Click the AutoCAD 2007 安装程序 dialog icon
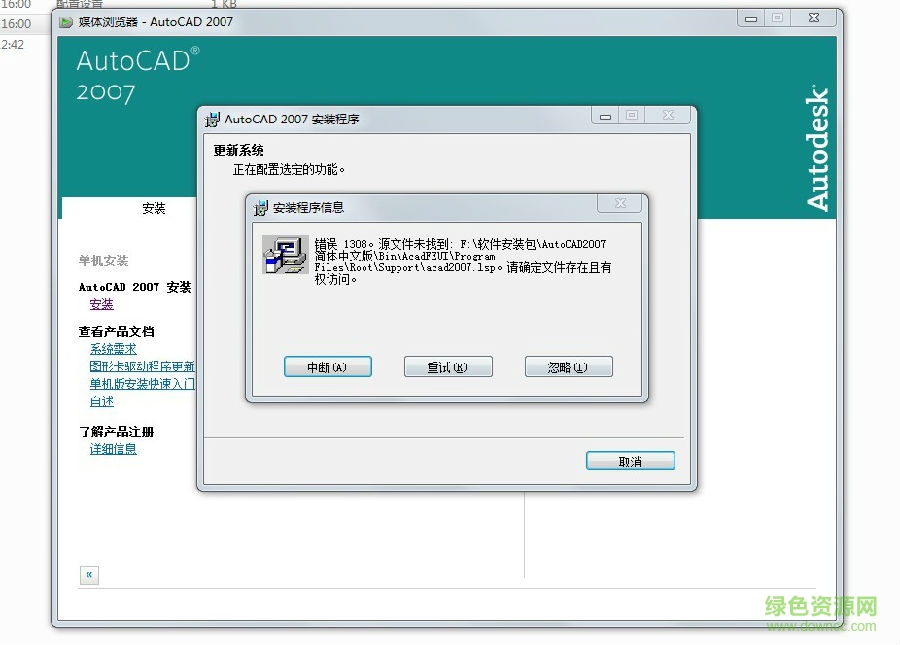Image resolution: width=900 pixels, height=645 pixels. tap(212, 117)
